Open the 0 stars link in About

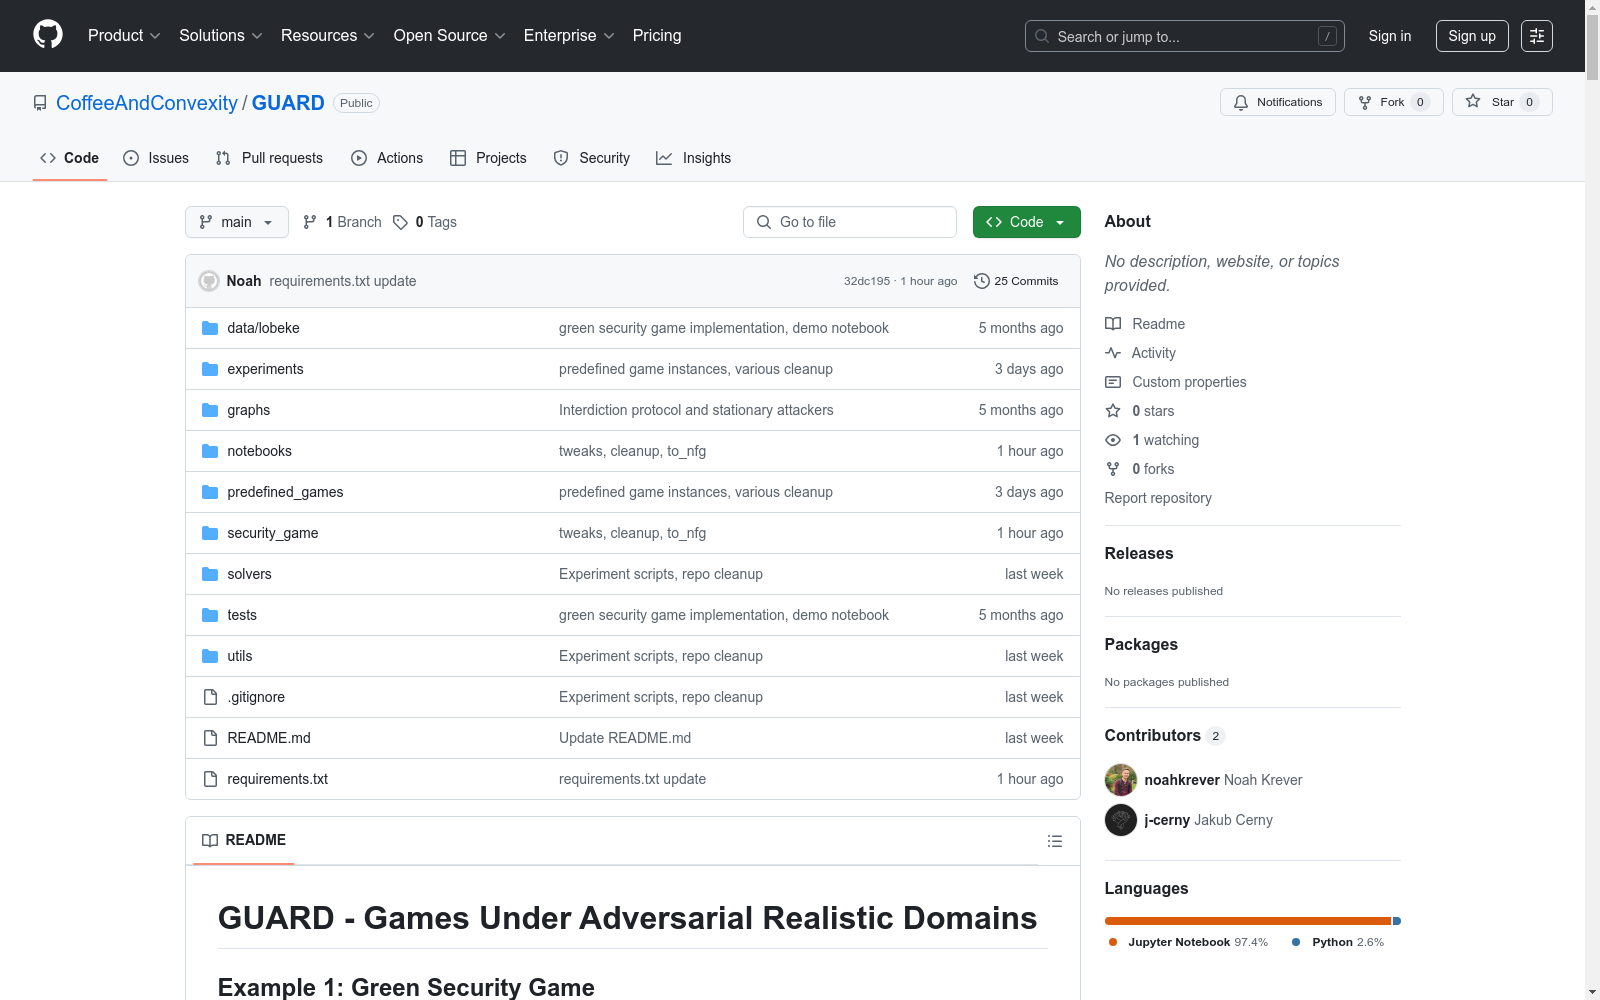[x=1153, y=411]
